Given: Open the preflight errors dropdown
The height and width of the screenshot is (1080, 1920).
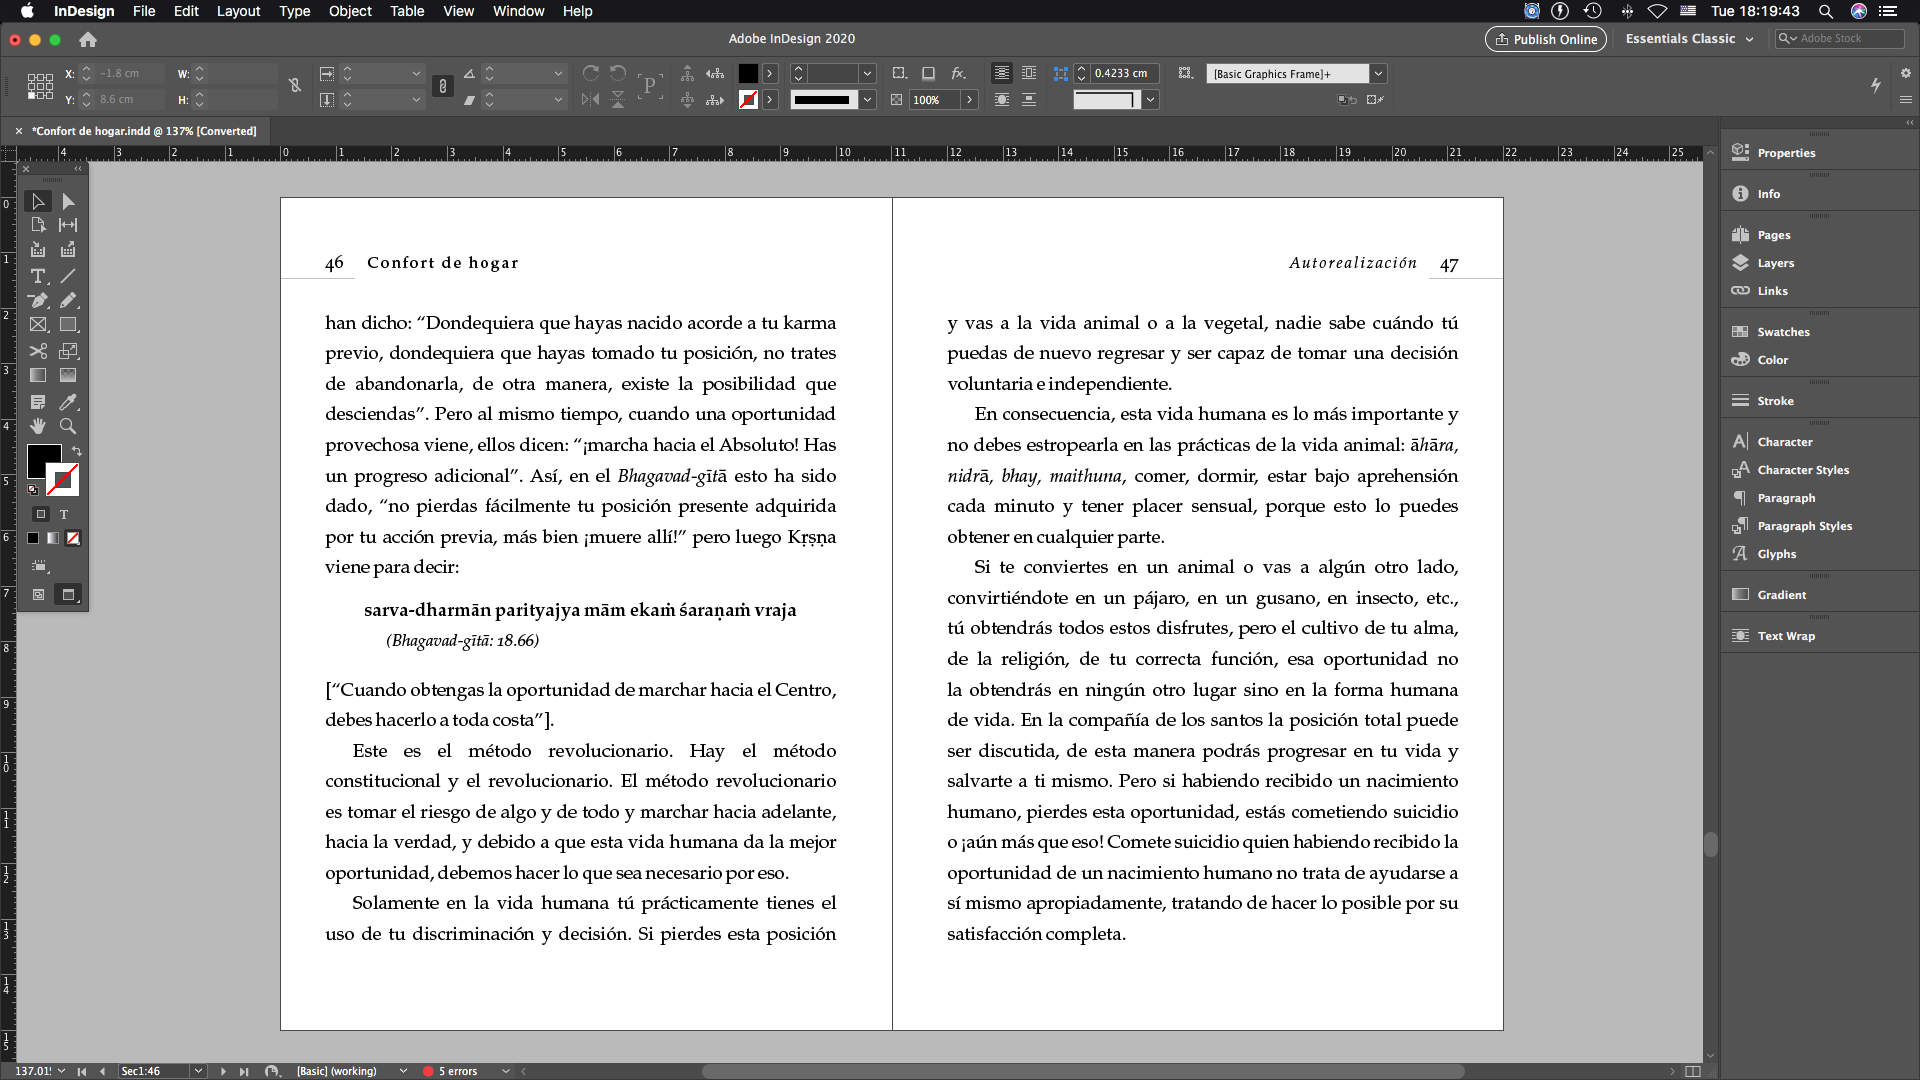Looking at the screenshot, I should [506, 1071].
